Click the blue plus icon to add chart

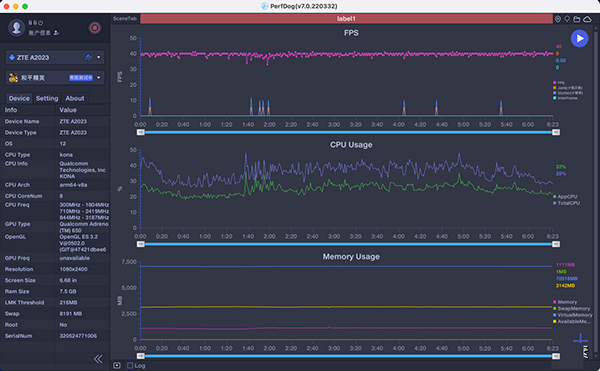[x=580, y=338]
